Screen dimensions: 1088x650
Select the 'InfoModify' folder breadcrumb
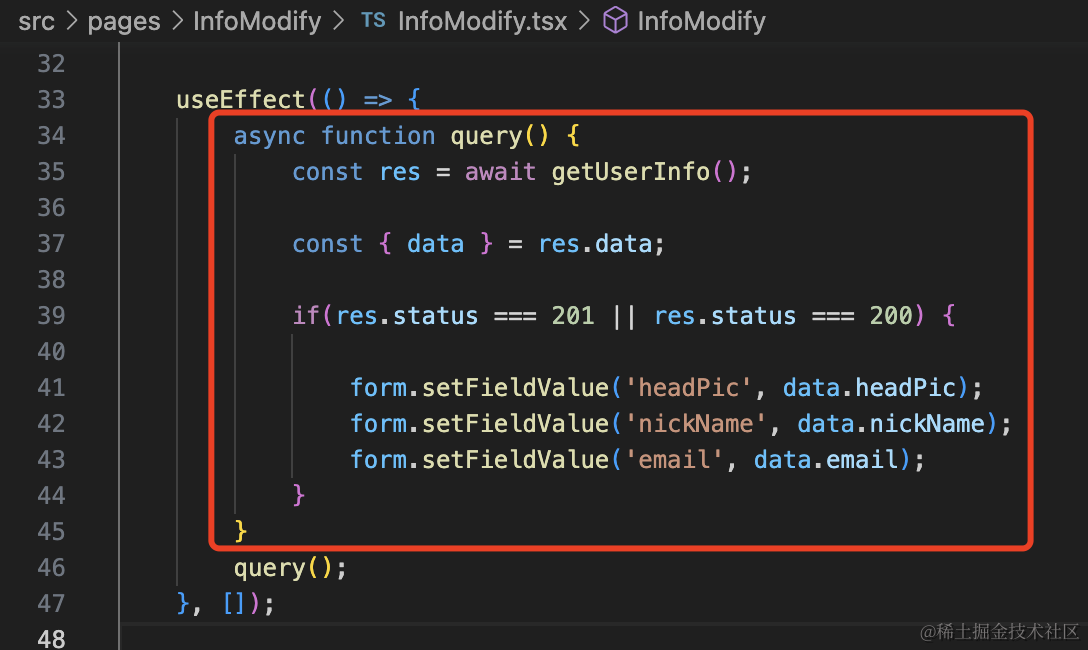pos(257,22)
